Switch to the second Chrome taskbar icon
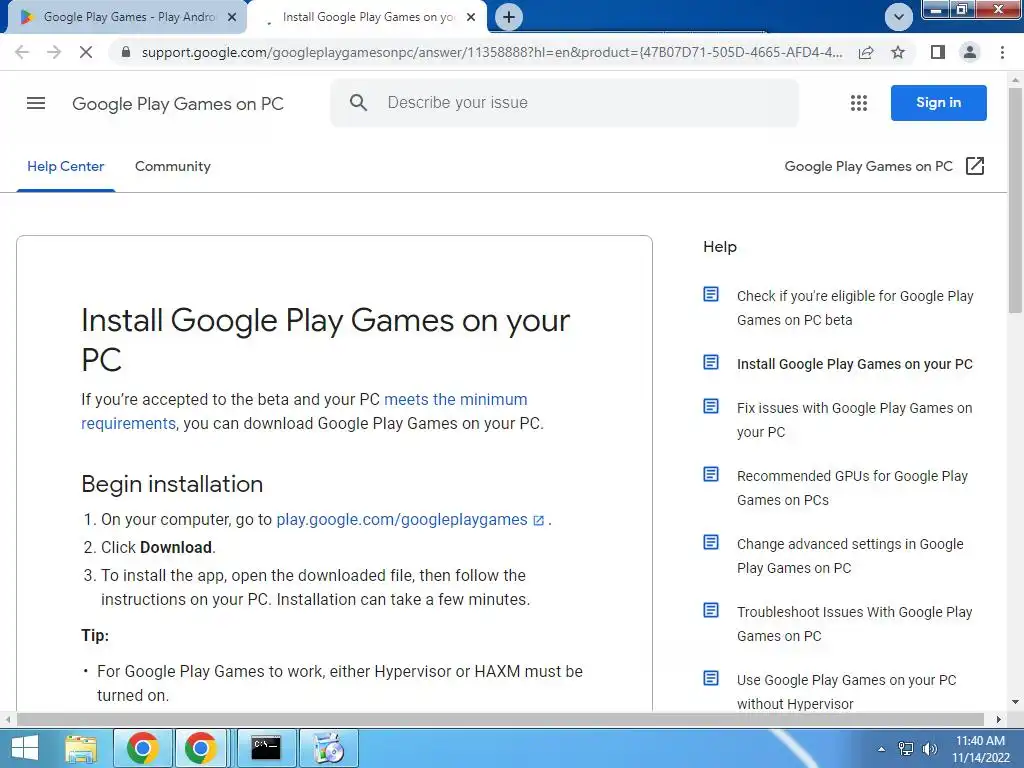1024x768 pixels. 200,748
